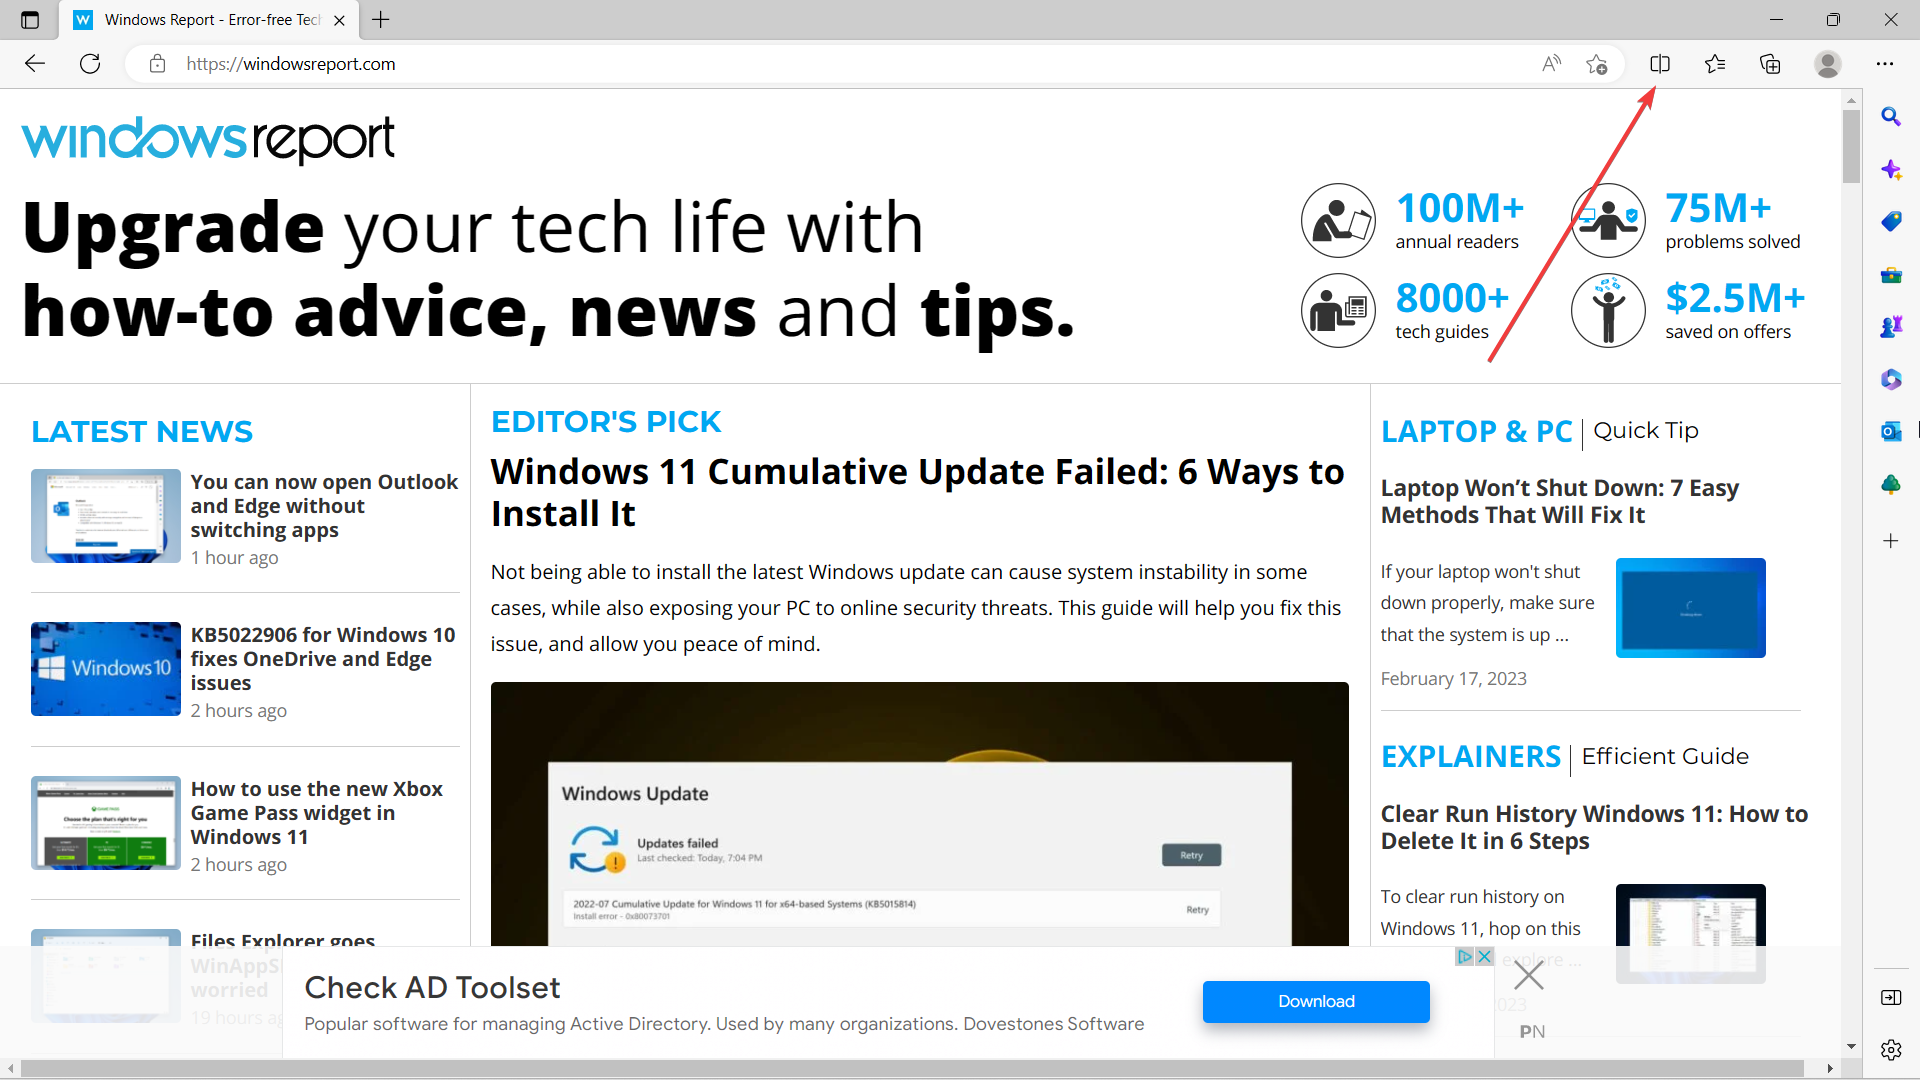
Task: Click the vertical scrollbar up arrow
Action: tap(1851, 100)
